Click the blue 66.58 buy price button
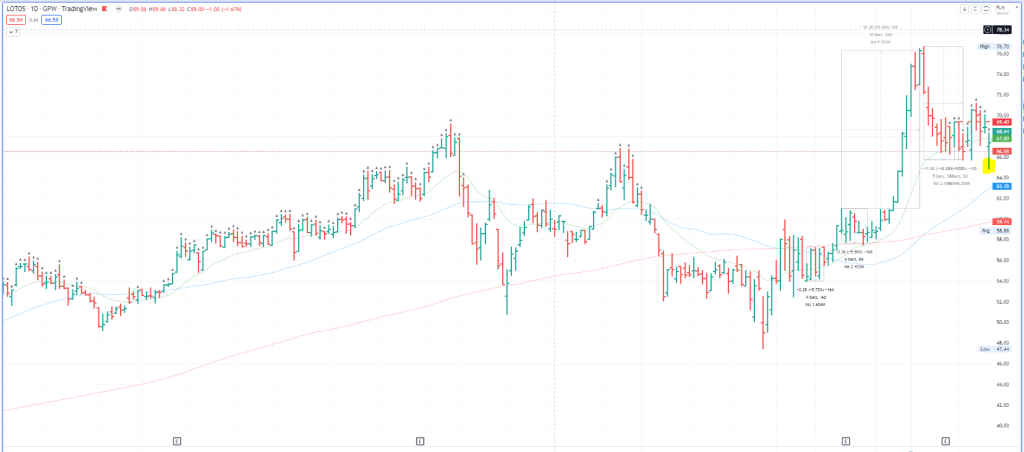1024x452 pixels. [x=50, y=19]
